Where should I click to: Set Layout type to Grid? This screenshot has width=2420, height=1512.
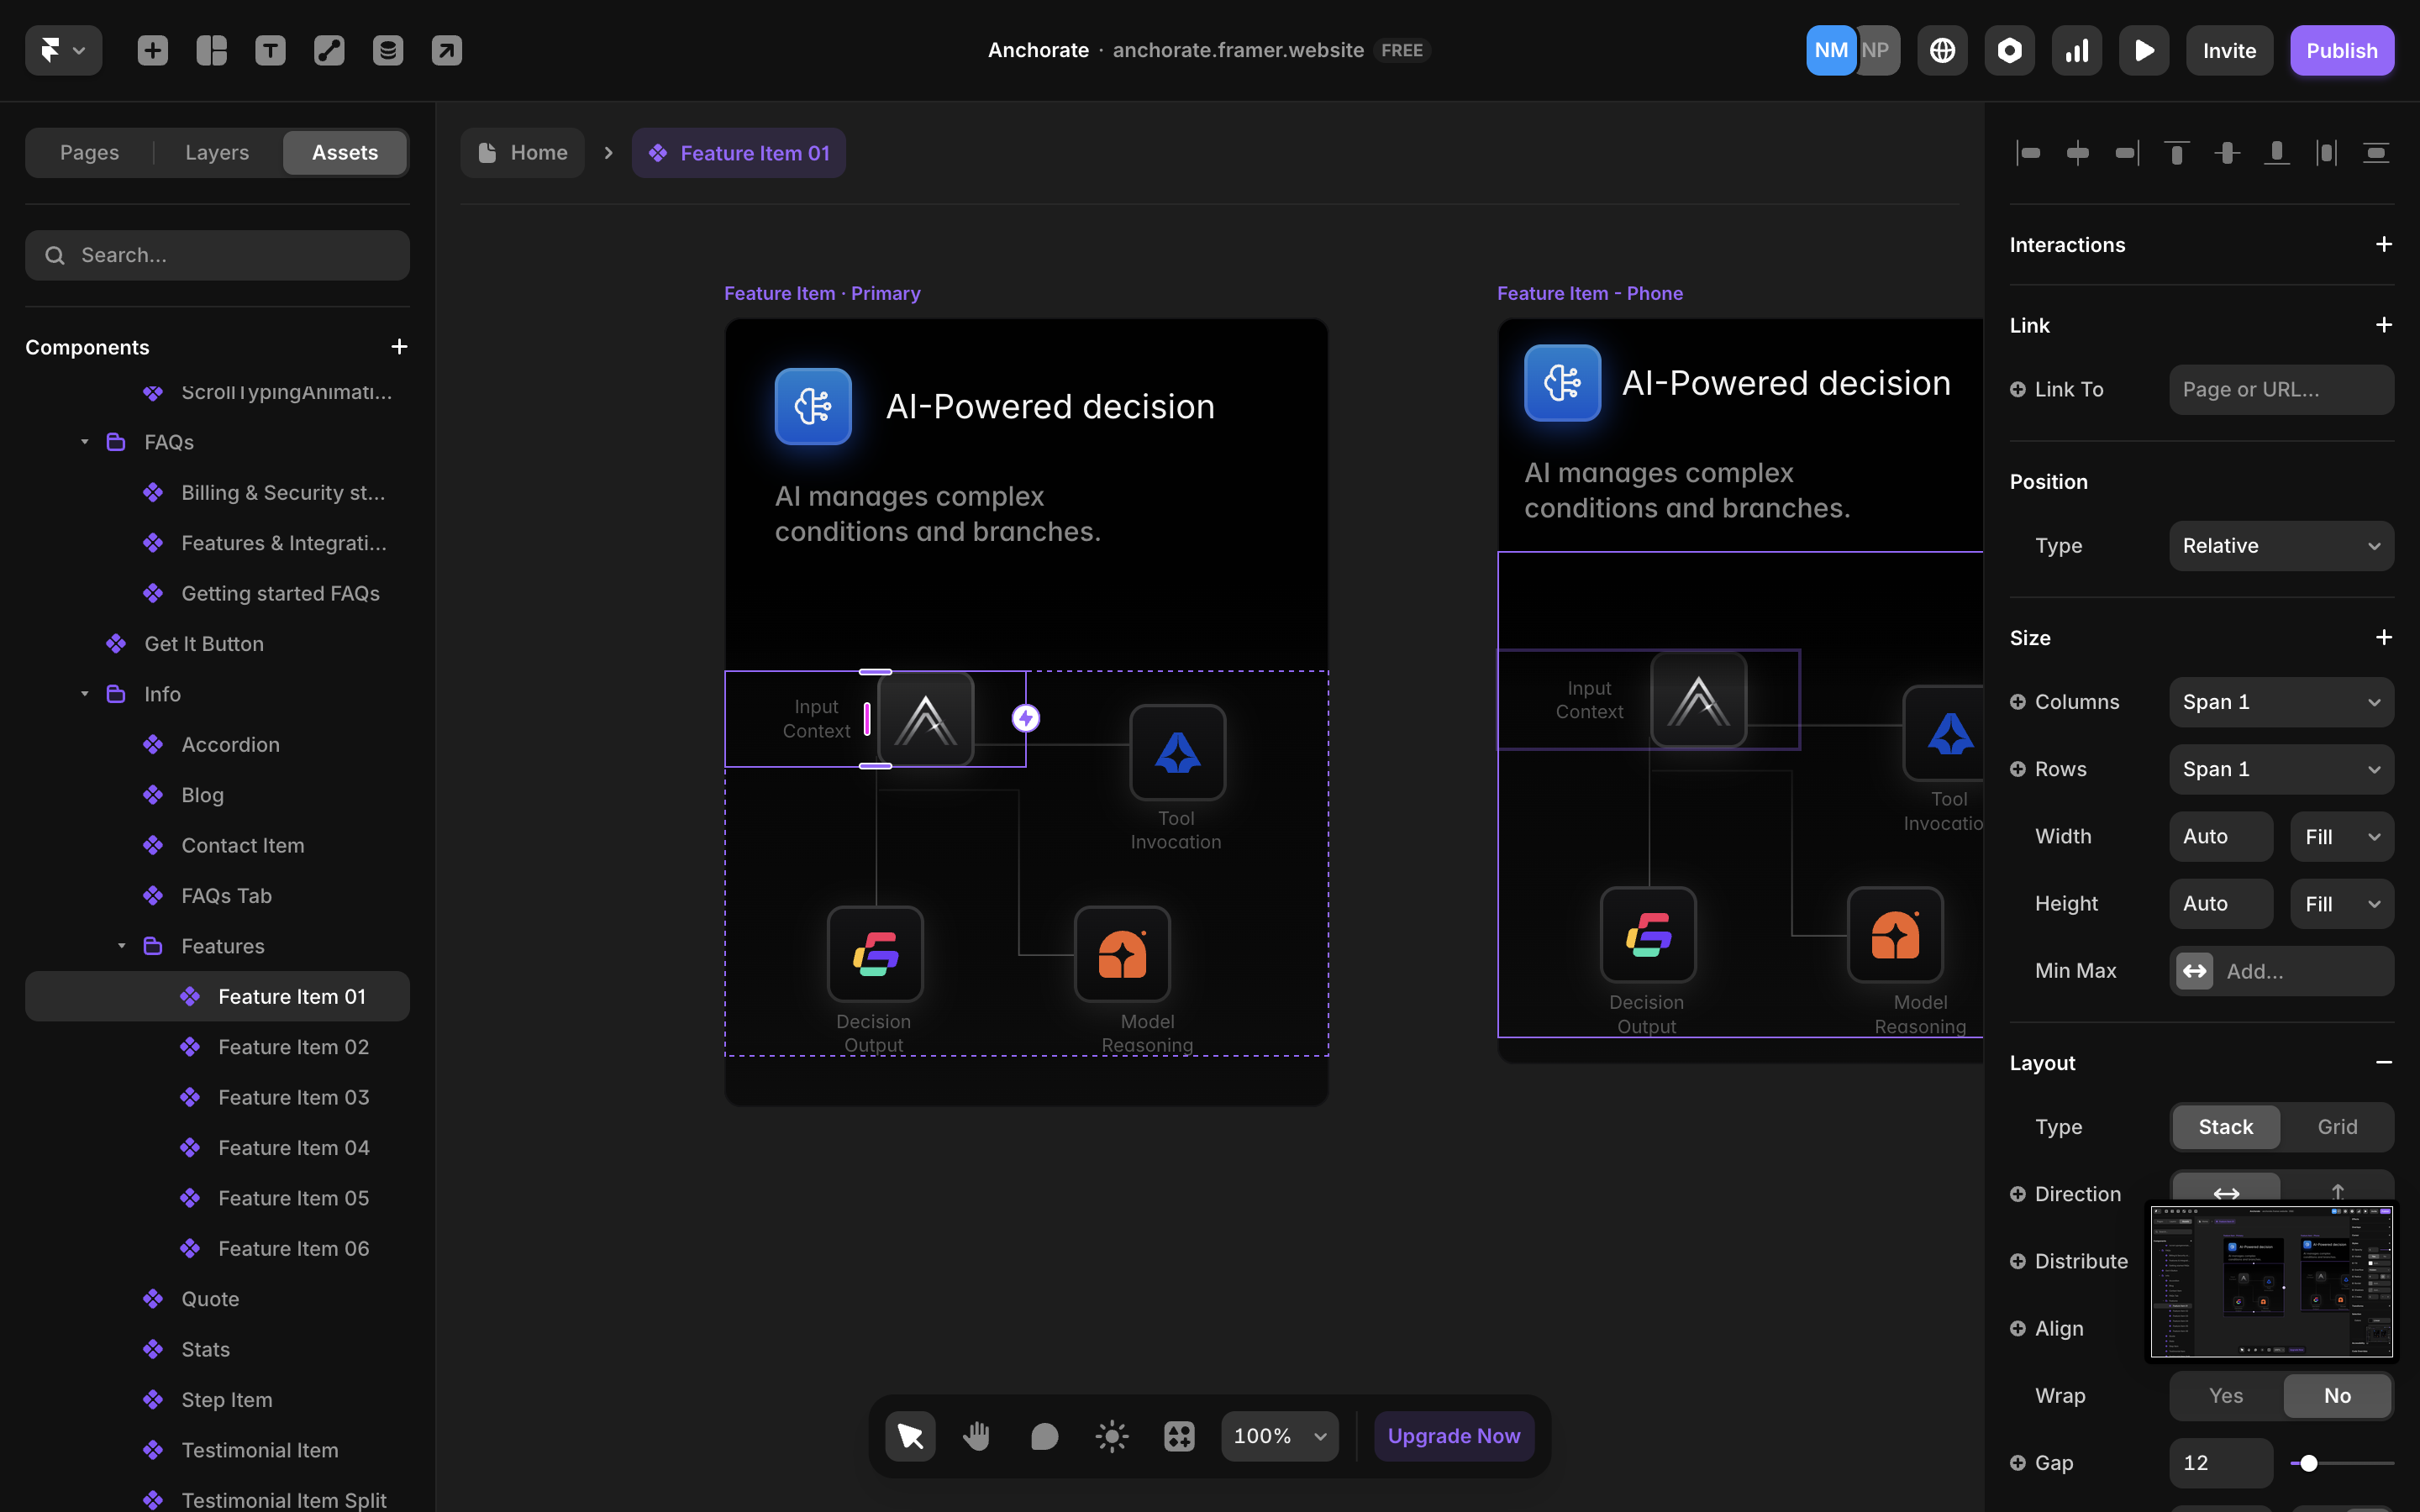[x=2337, y=1127]
